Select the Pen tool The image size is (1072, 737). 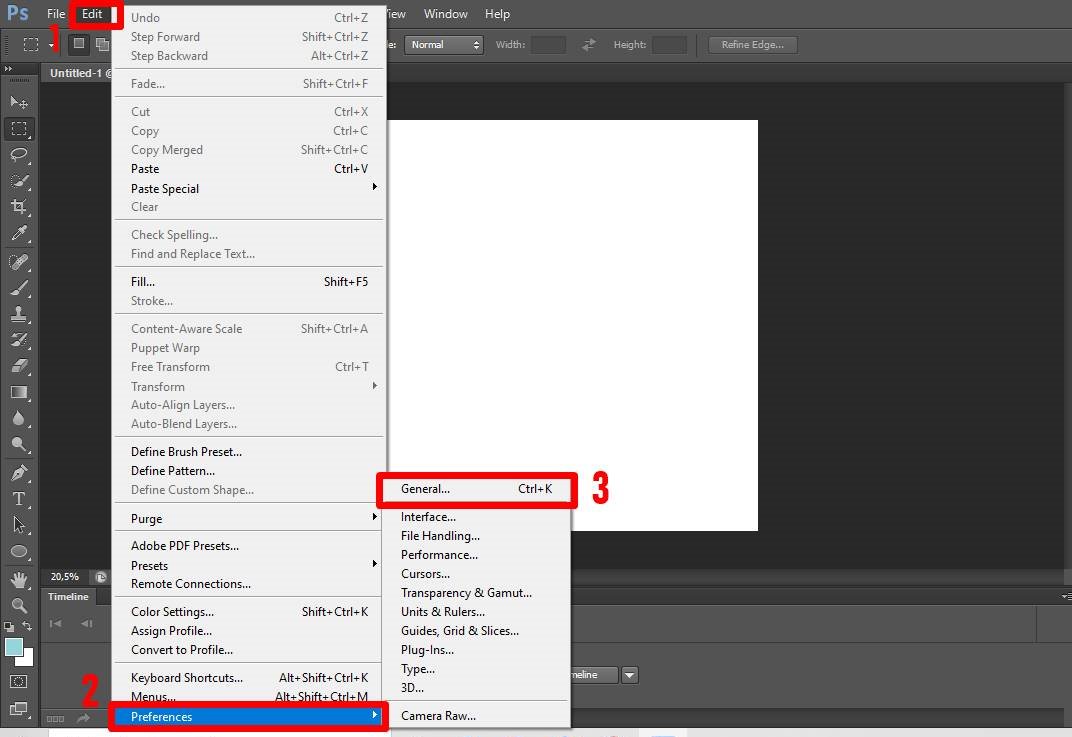click(18, 472)
